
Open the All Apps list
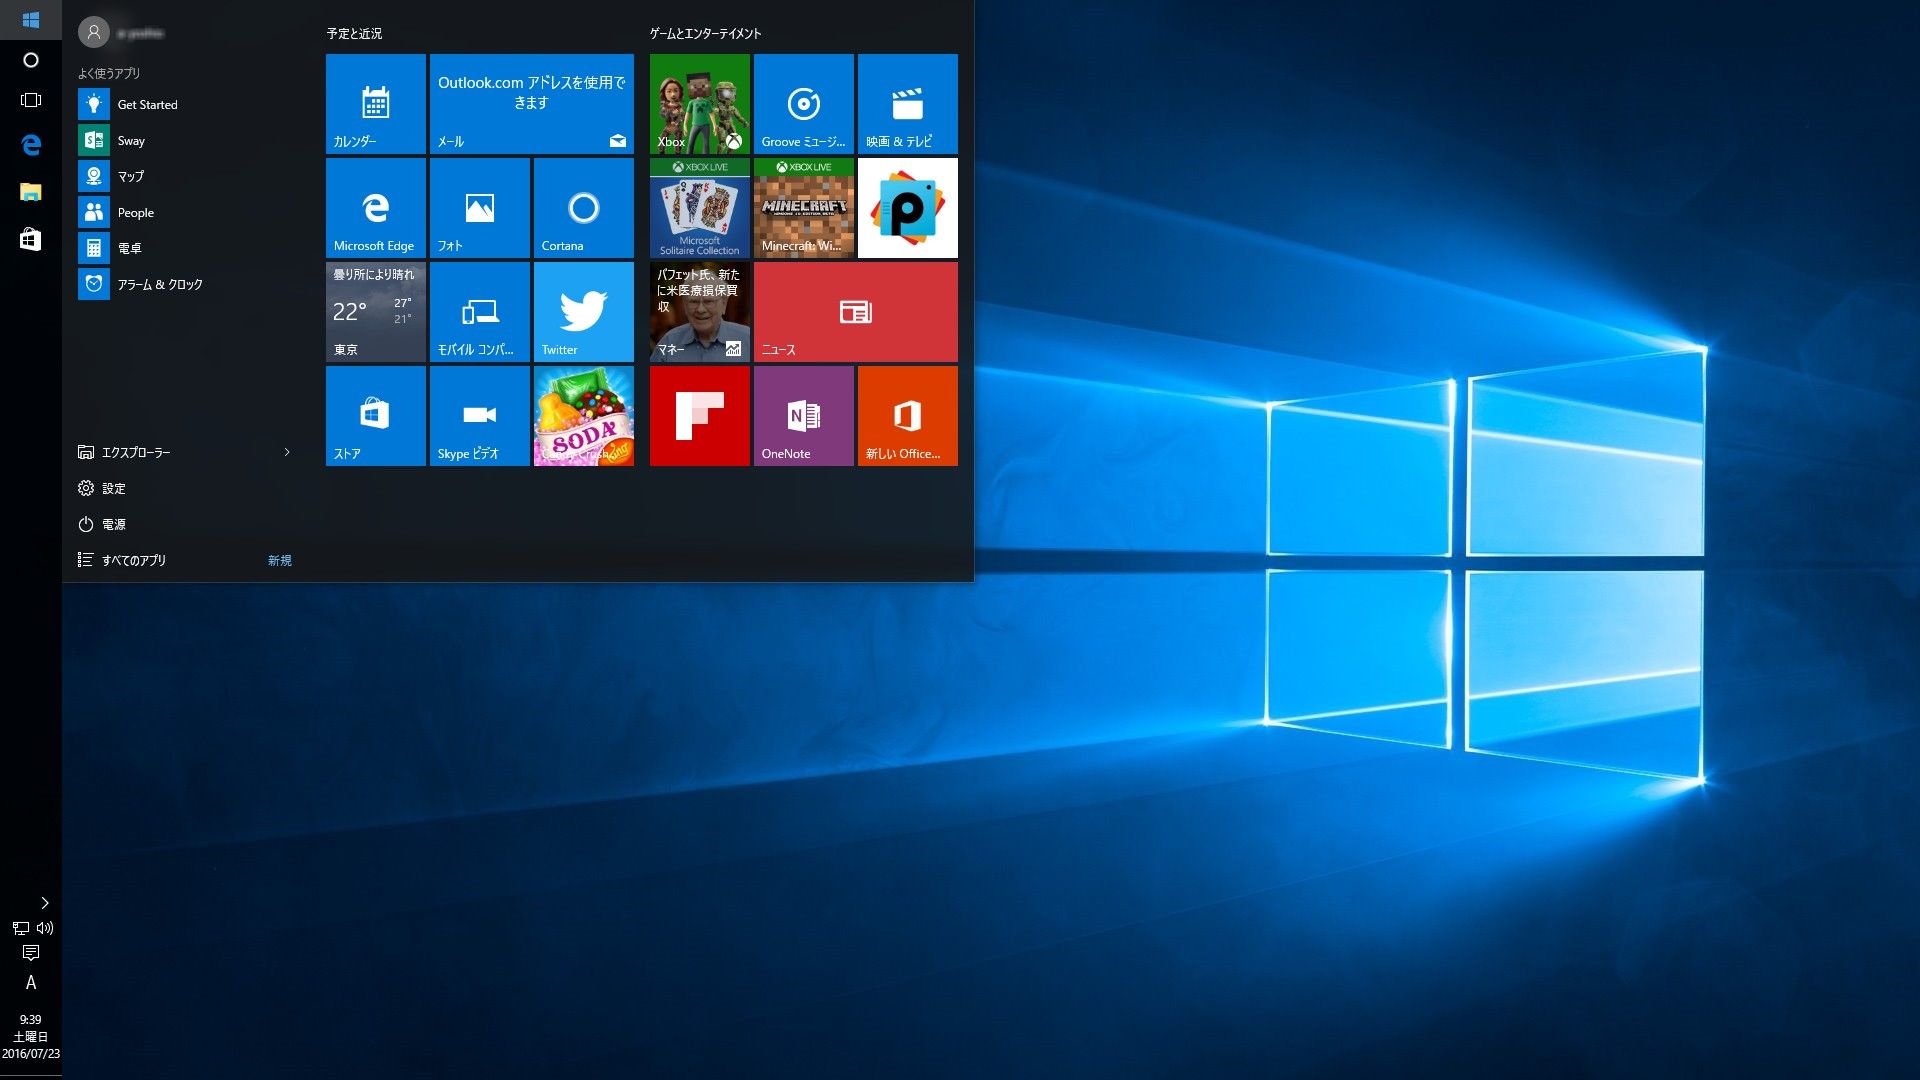pos(133,560)
